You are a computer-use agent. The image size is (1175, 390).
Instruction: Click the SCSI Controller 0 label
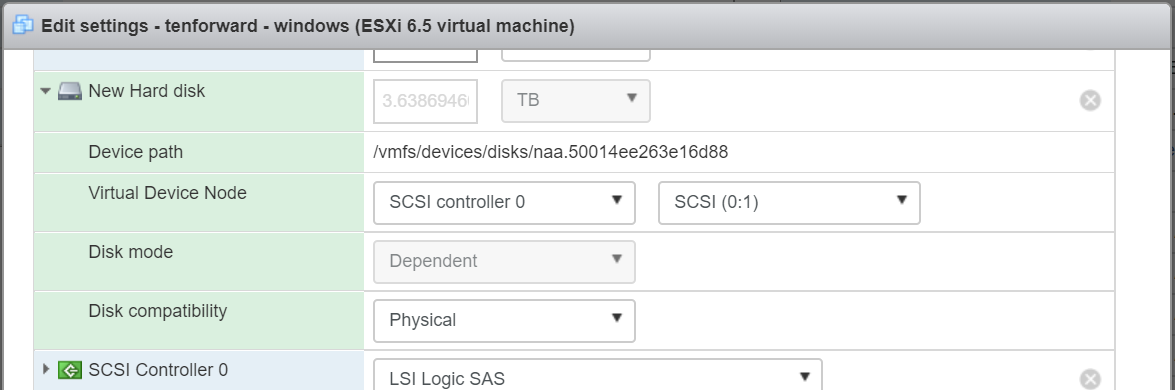click(x=158, y=370)
